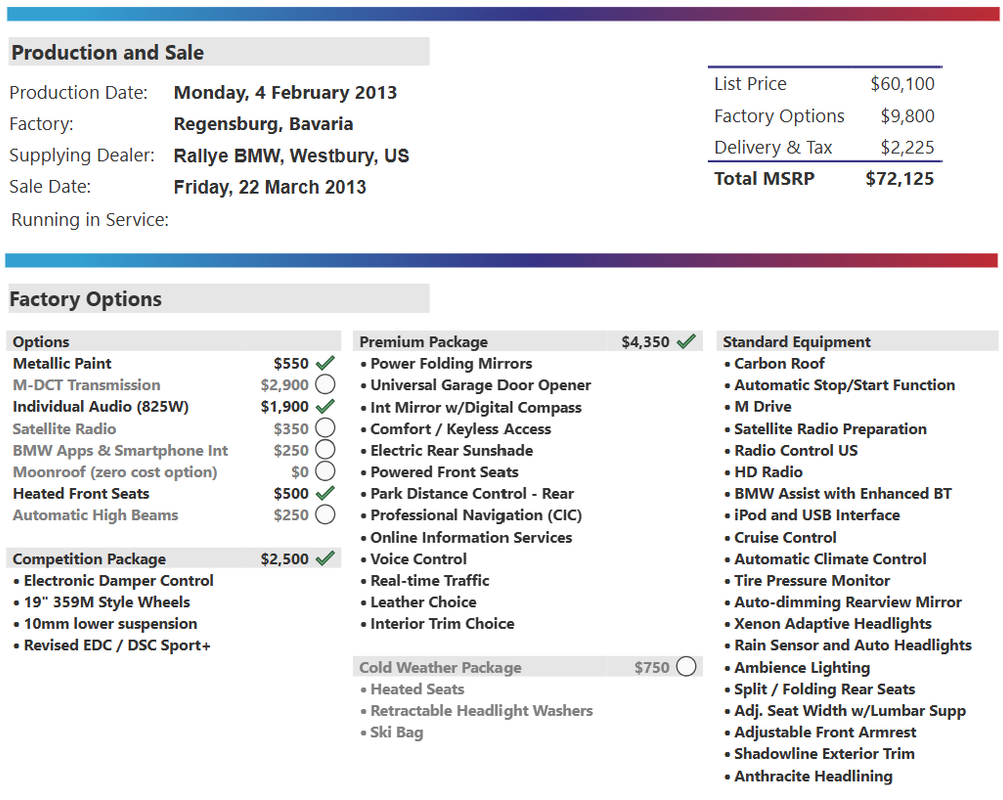This screenshot has height=800, width=1003.
Task: Click 'Retractable Headlight Washers' item
Action: (482, 710)
